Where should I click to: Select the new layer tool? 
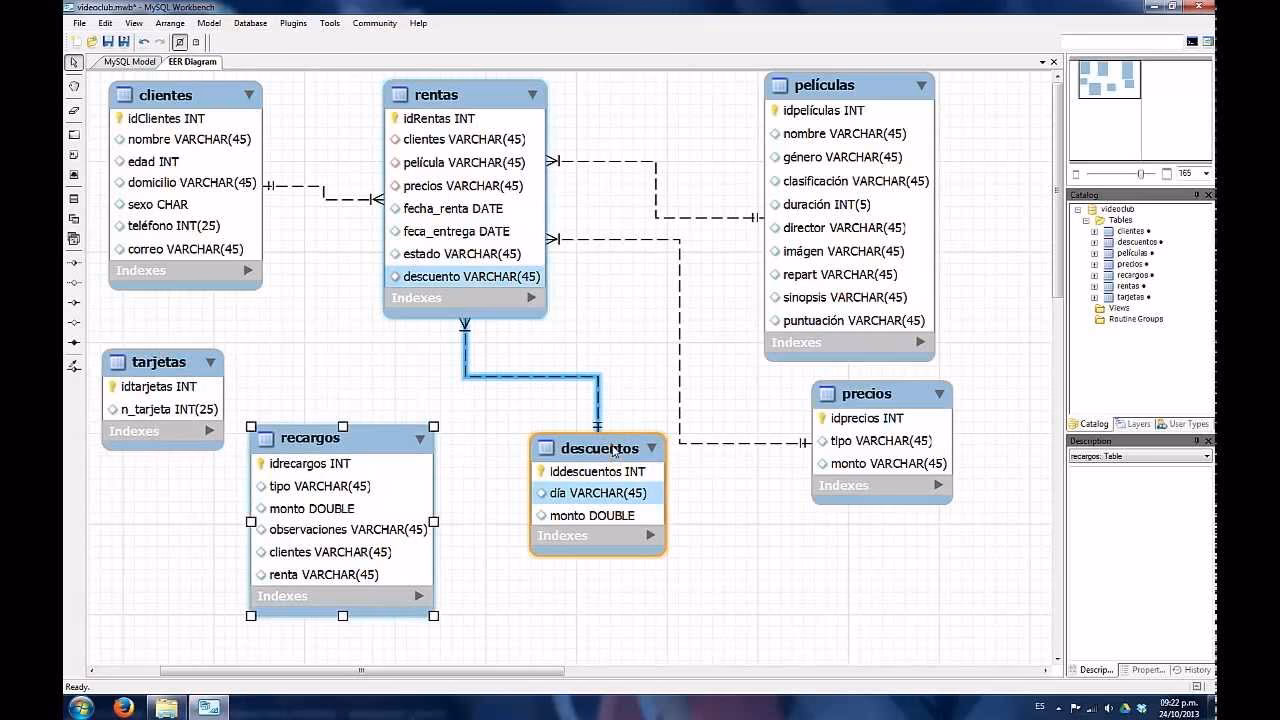(x=74, y=134)
